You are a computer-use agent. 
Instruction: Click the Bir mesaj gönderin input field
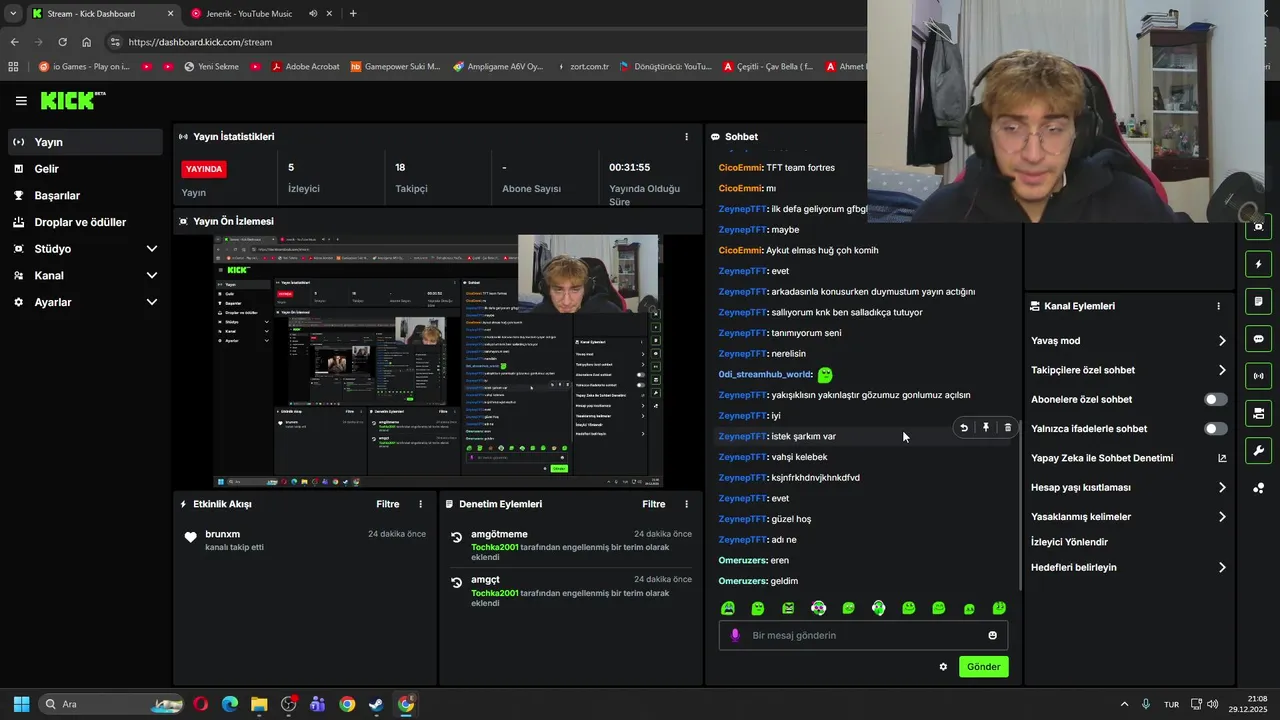pyautogui.click(x=863, y=635)
